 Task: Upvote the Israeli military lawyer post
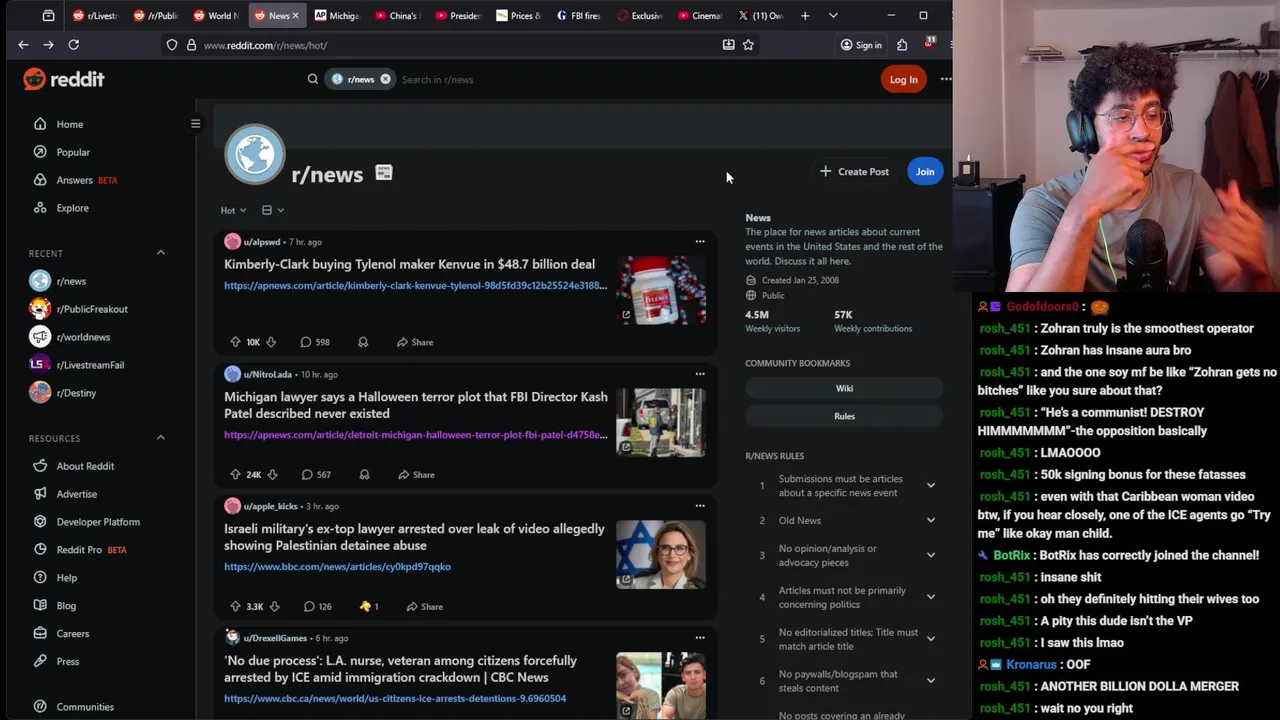pos(235,607)
